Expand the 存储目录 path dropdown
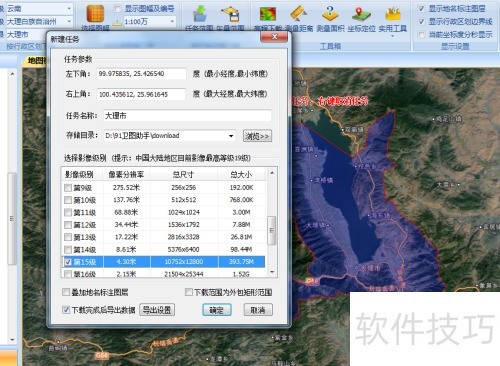The image size is (500, 366). point(231,136)
